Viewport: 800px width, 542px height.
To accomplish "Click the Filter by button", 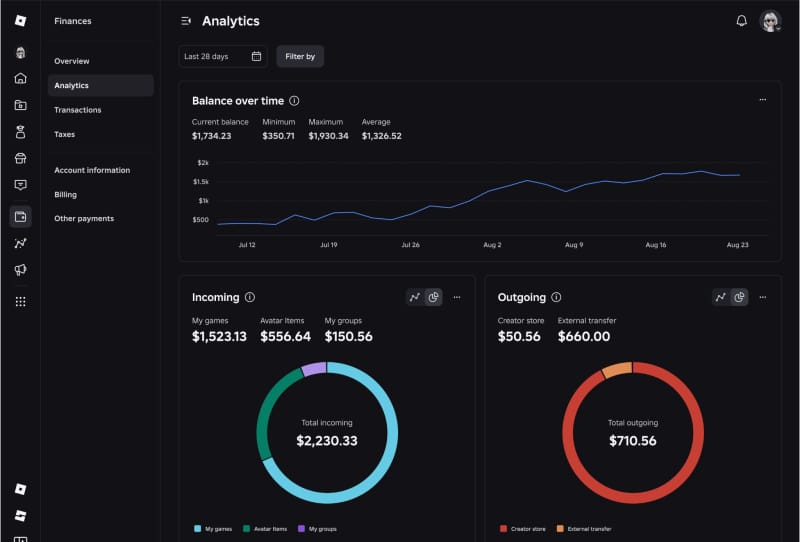I will [x=300, y=56].
